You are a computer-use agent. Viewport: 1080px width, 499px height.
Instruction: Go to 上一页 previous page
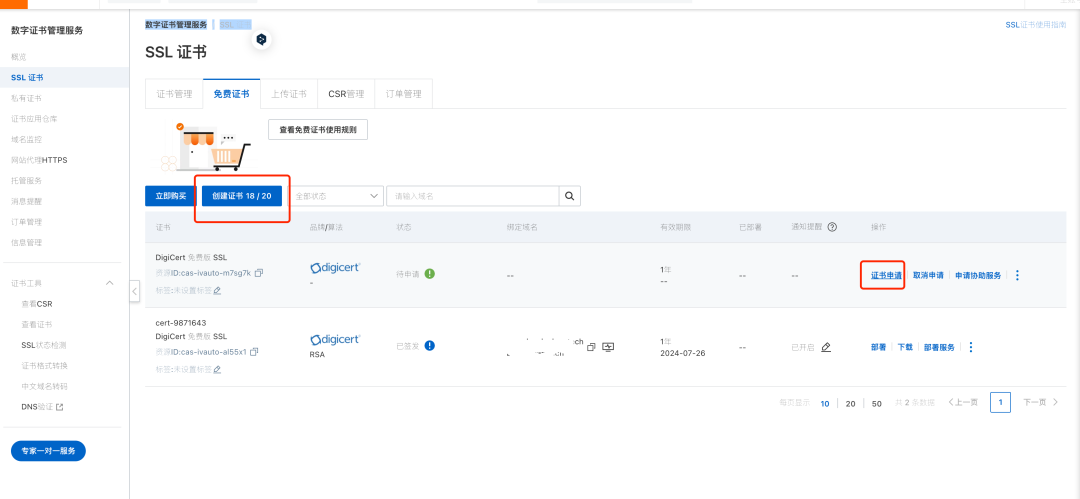[x=963, y=403]
